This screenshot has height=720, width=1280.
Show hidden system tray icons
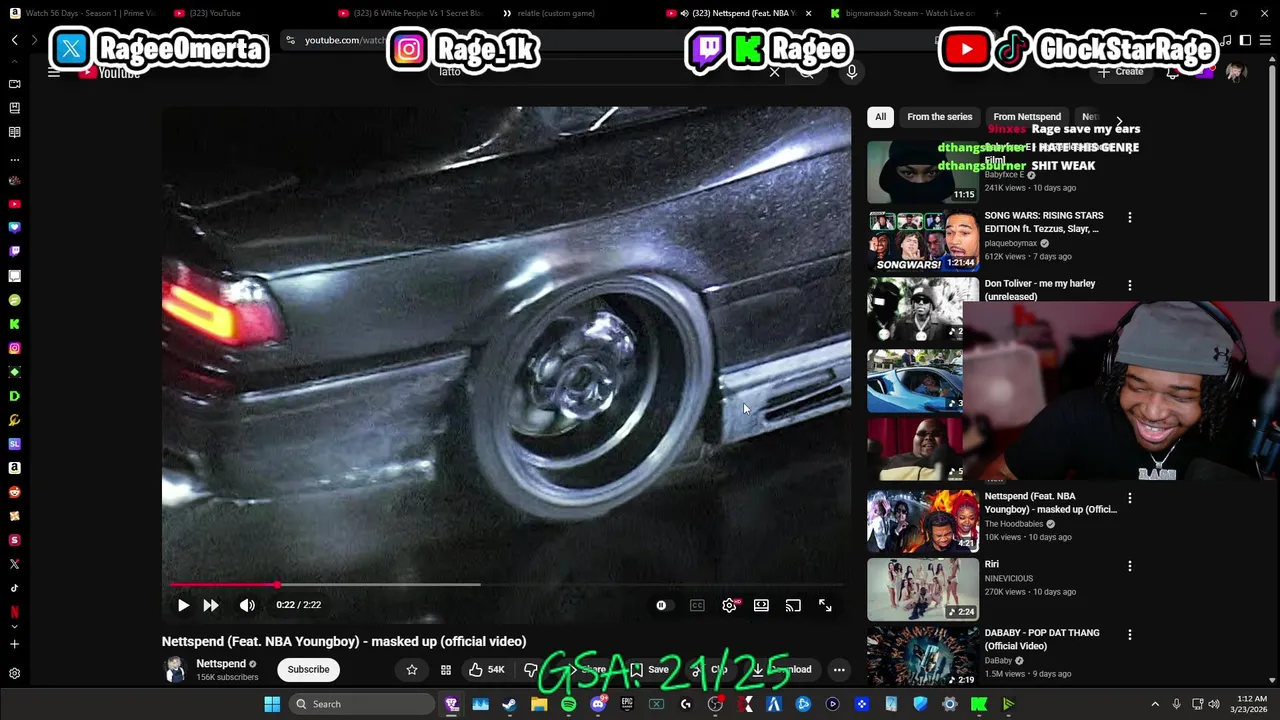1155,704
